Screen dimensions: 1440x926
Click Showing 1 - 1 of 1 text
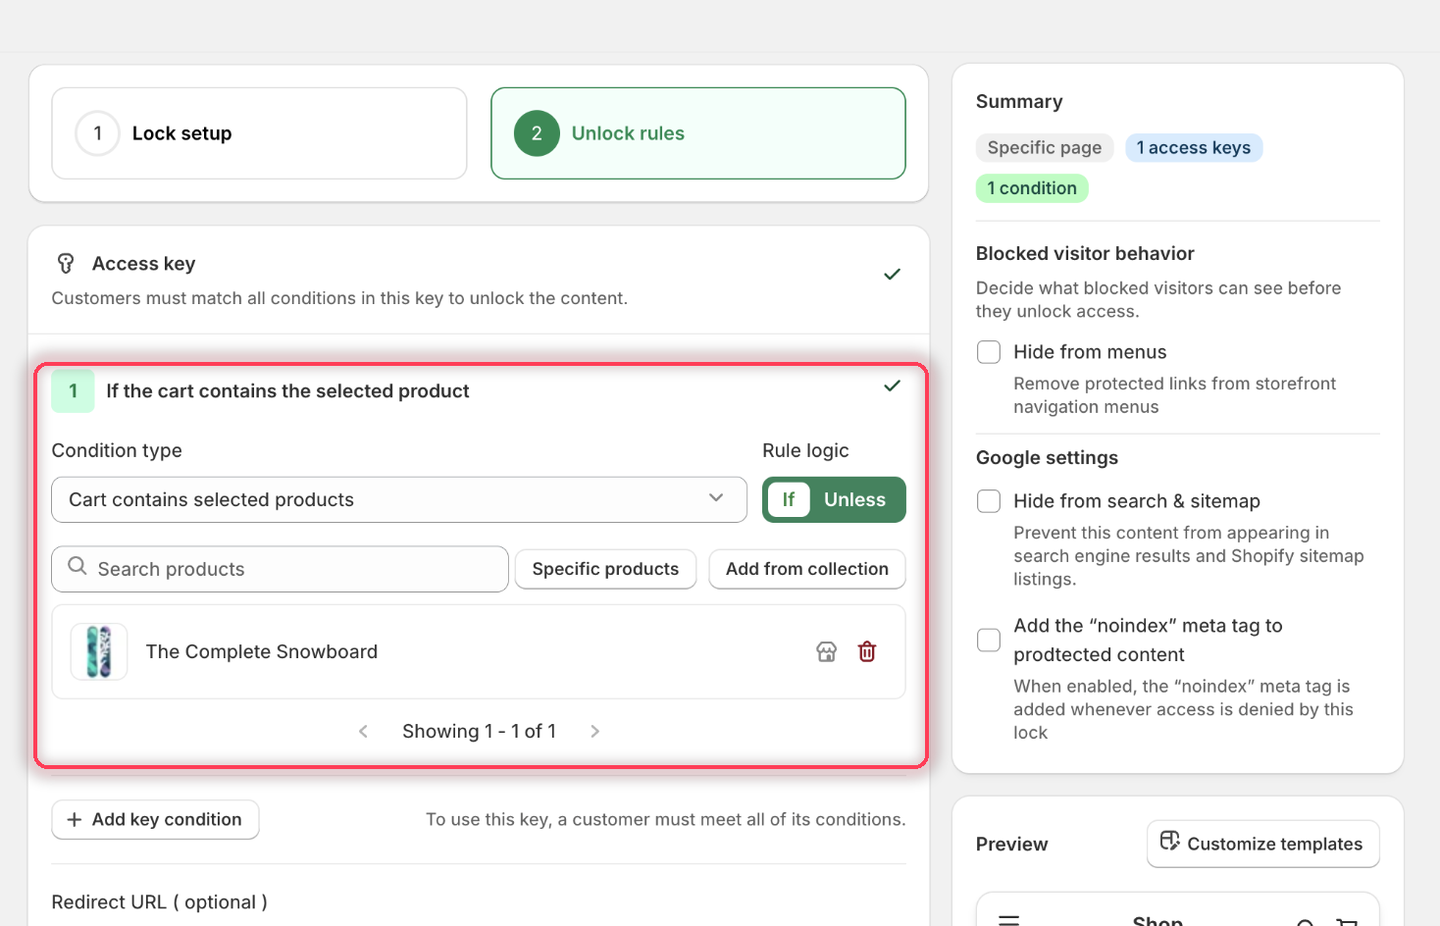[x=479, y=732]
